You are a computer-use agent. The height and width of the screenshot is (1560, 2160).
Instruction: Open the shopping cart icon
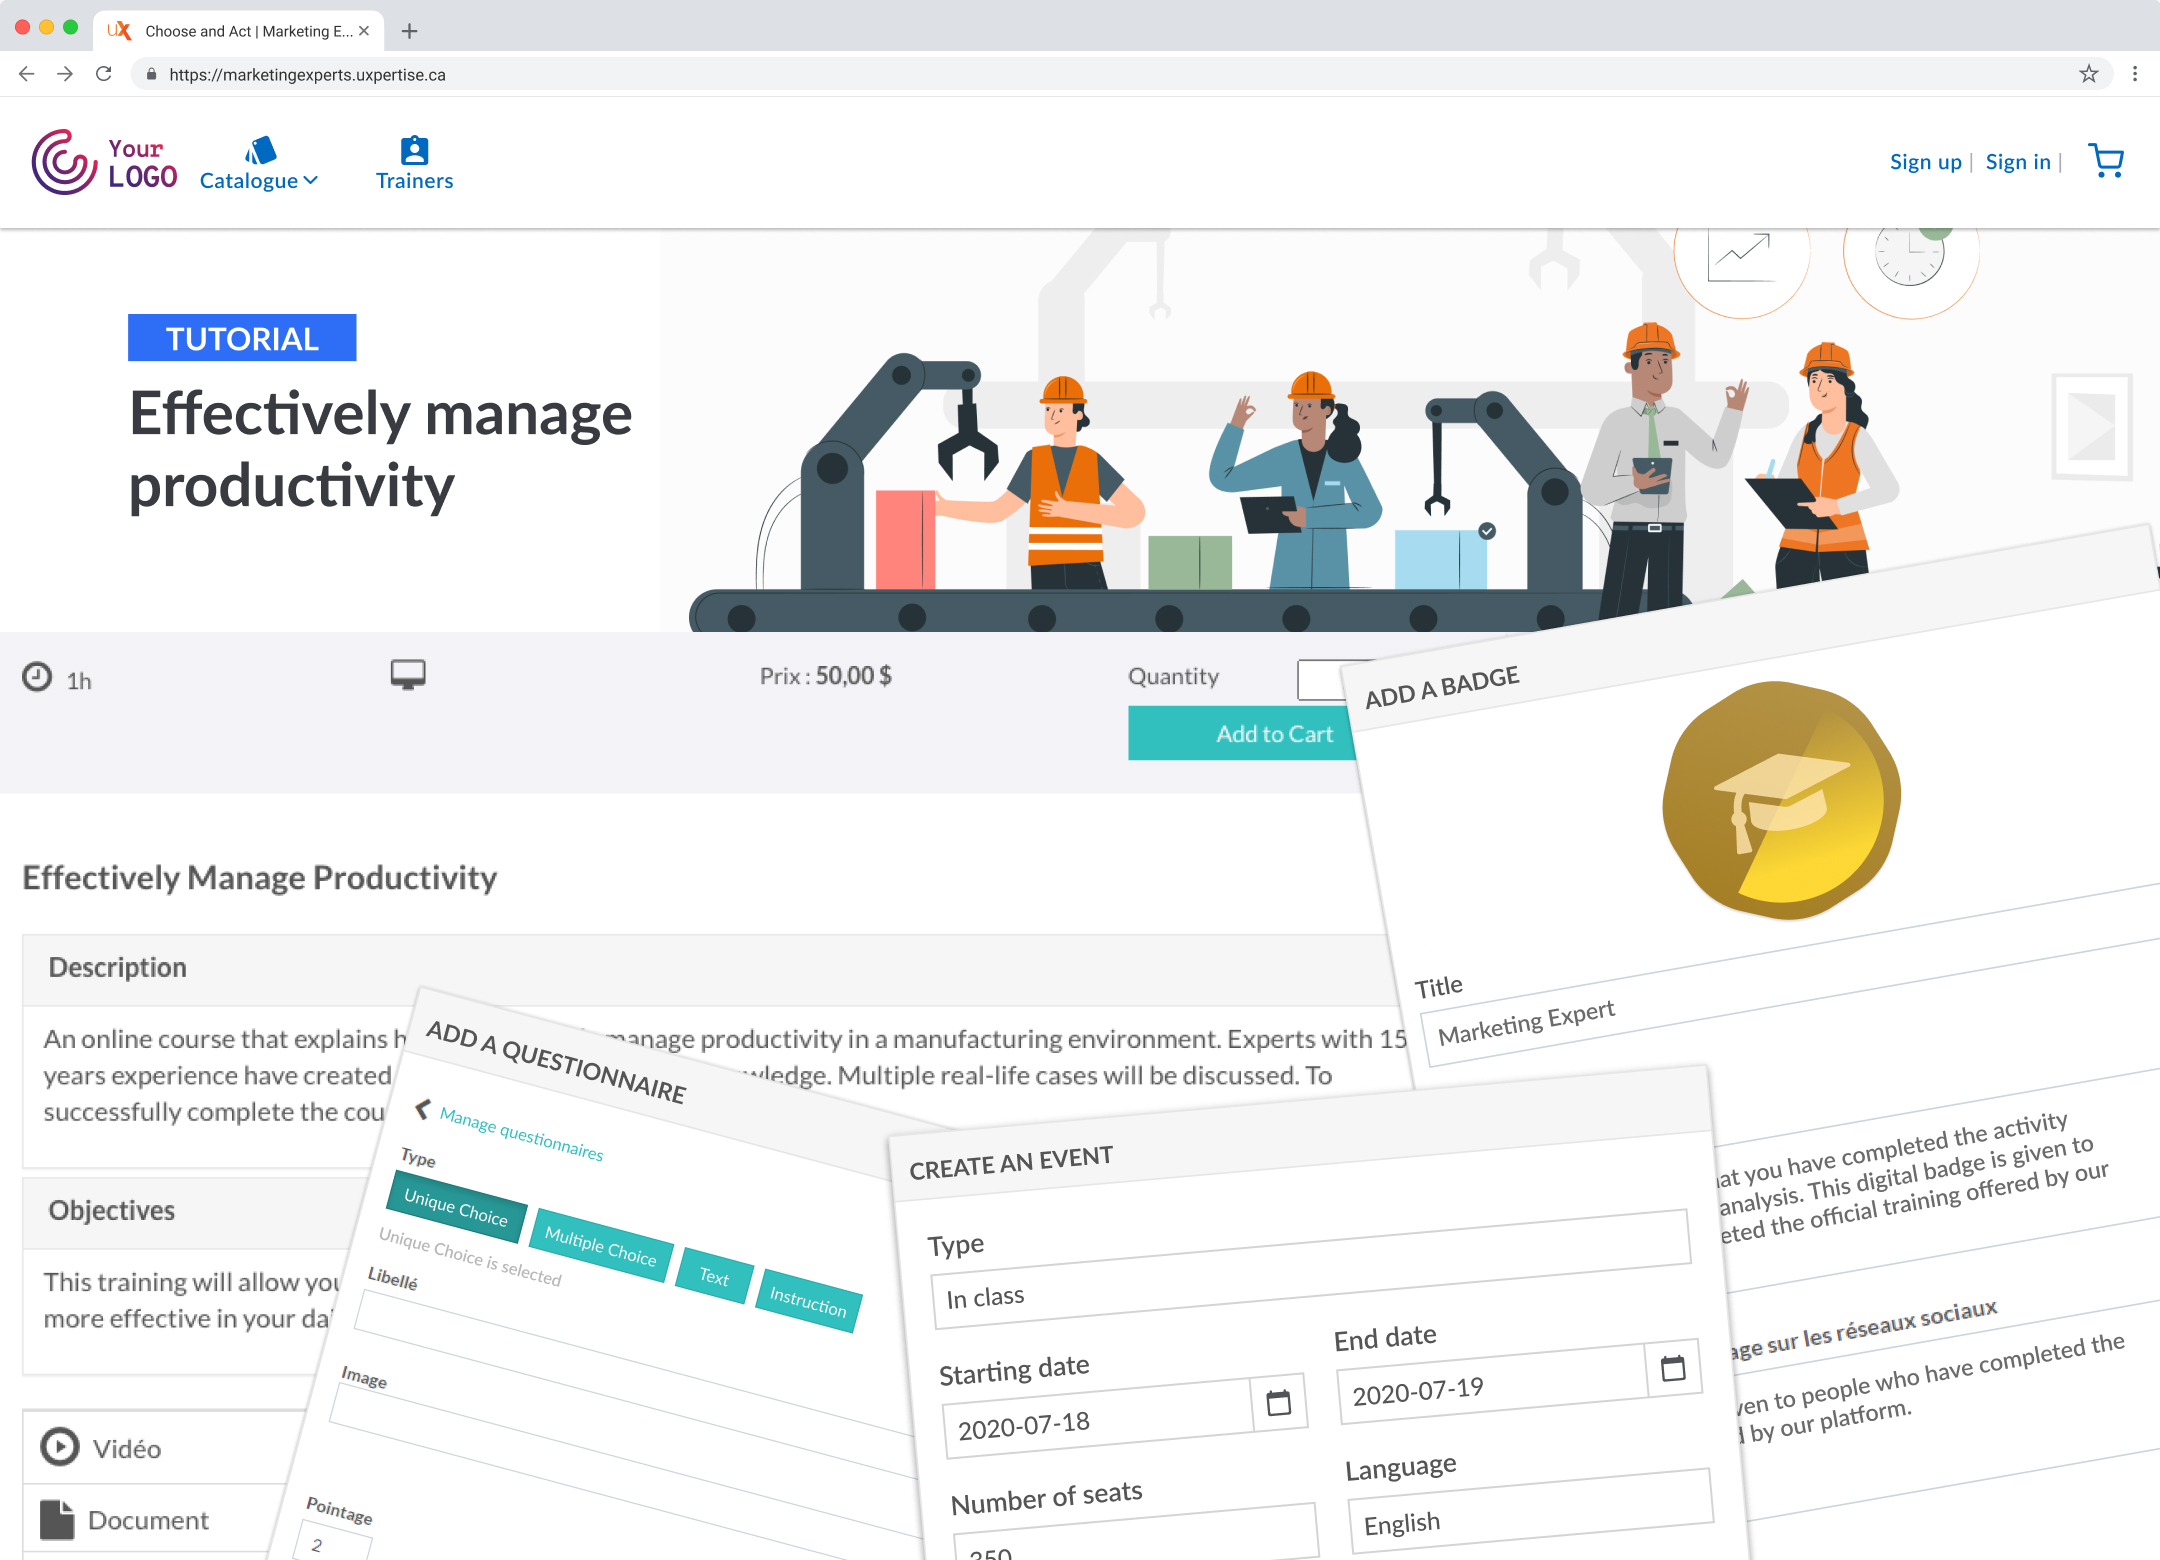click(x=2106, y=161)
